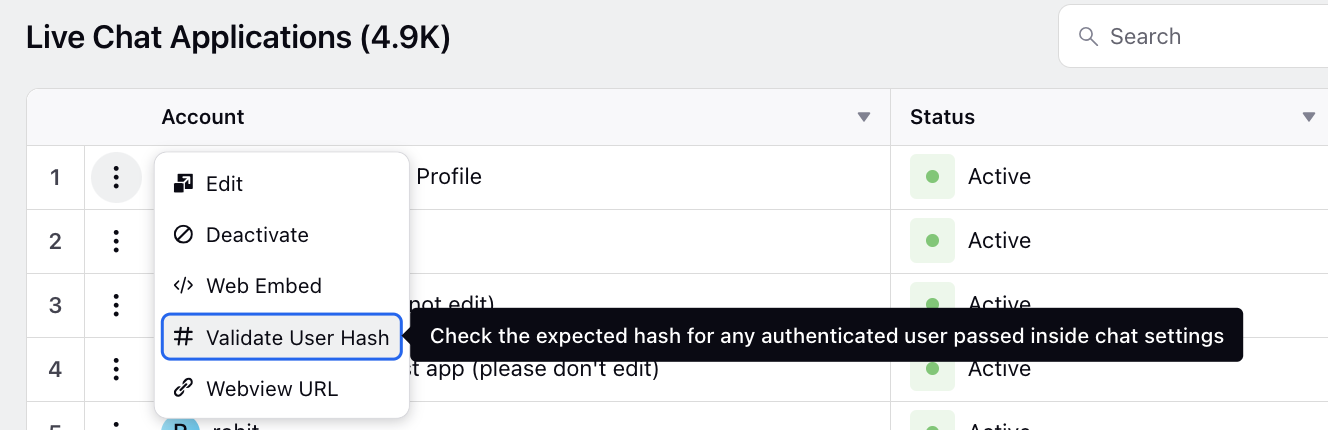Click the Web Embed code icon

pos(183,285)
